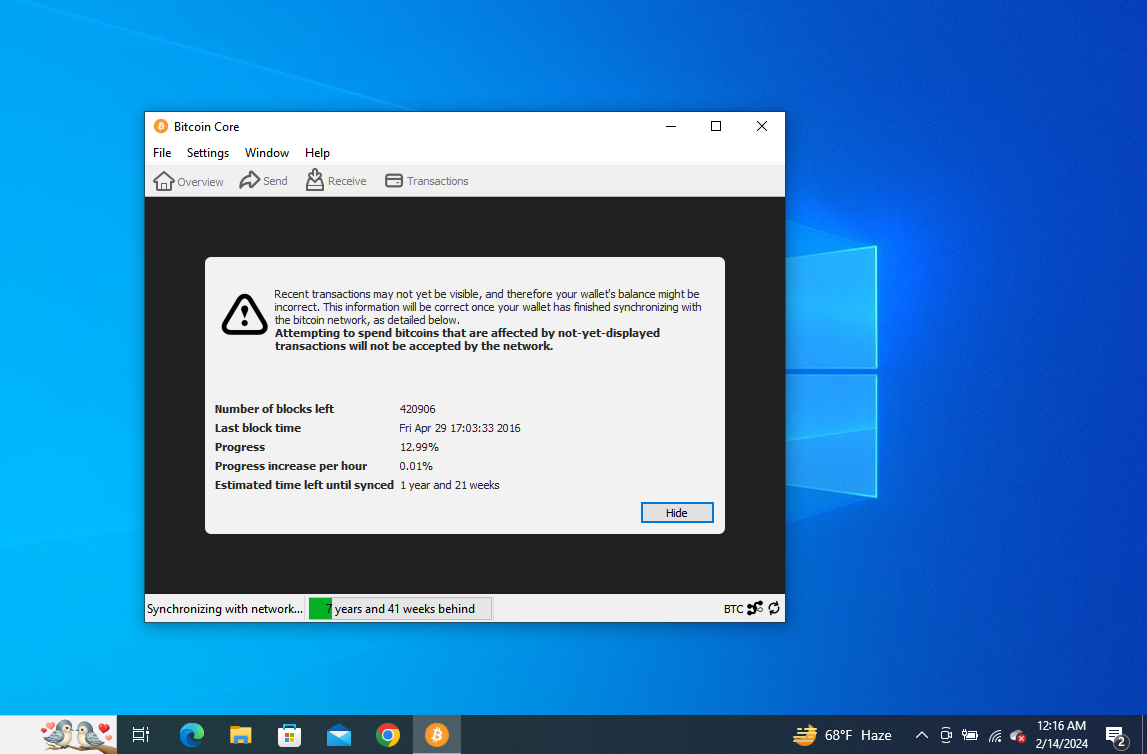1147x754 pixels.
Task: Click the last block time Fri Apr 29 2016
Action: (460, 428)
